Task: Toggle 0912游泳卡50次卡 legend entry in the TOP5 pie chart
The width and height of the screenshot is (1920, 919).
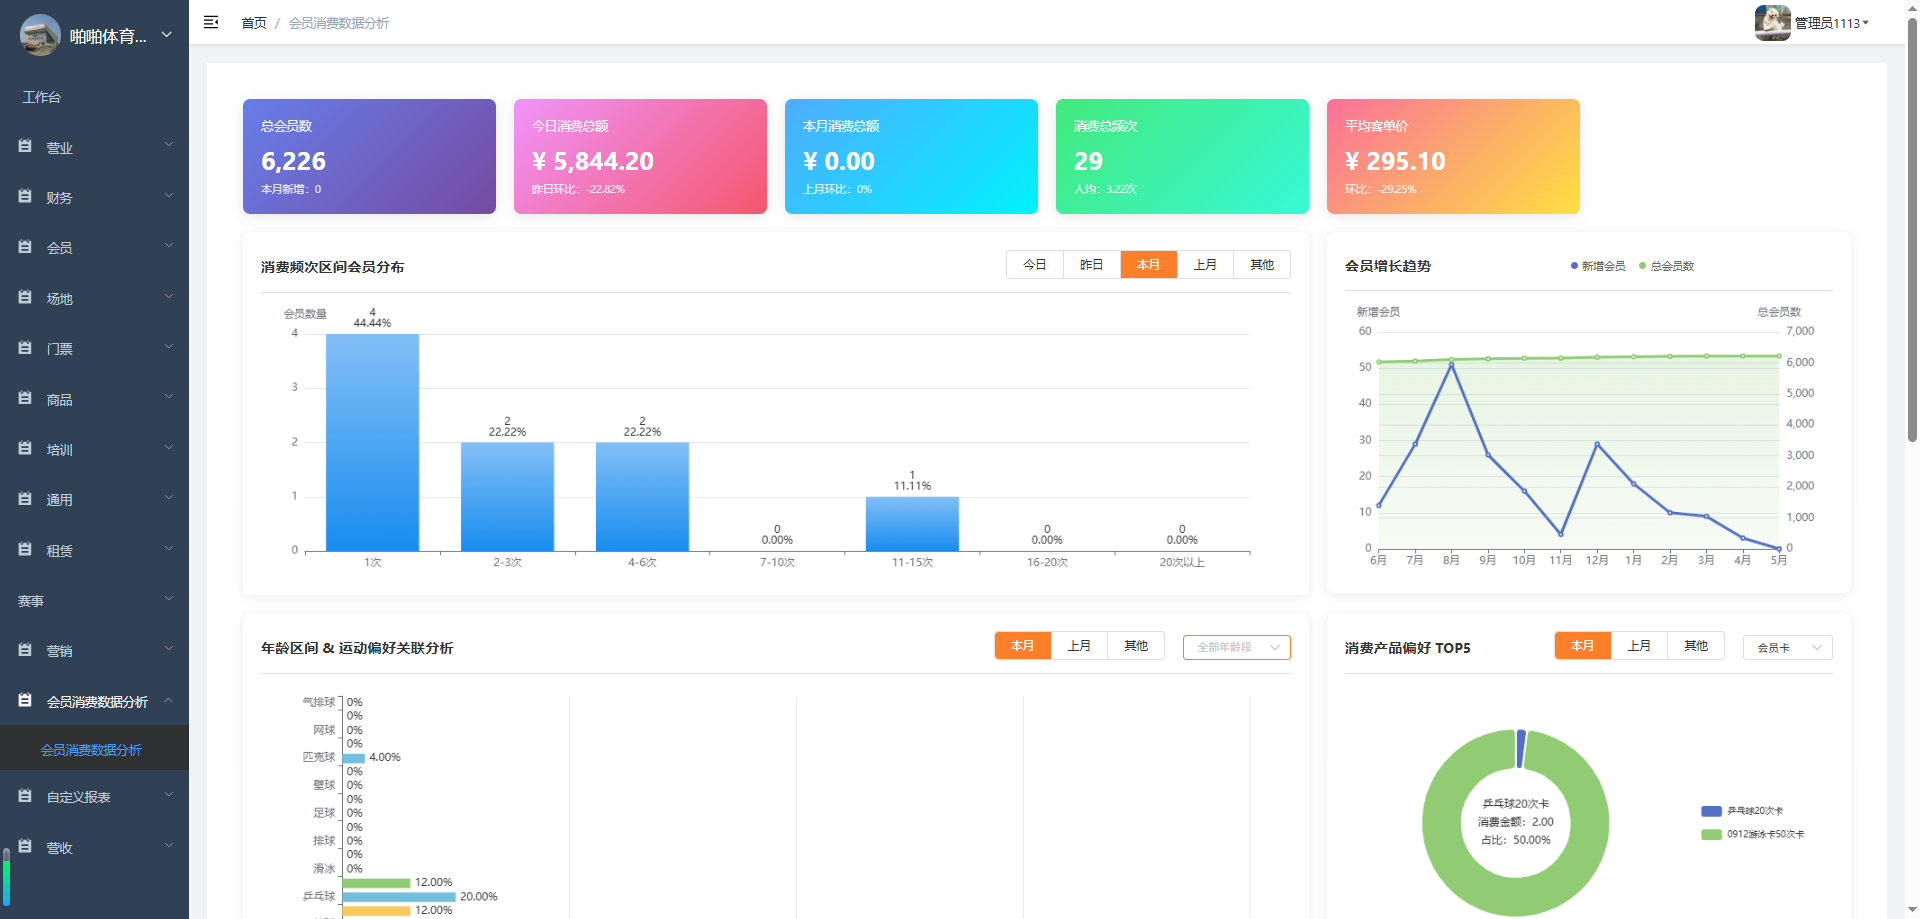Action: point(1753,834)
